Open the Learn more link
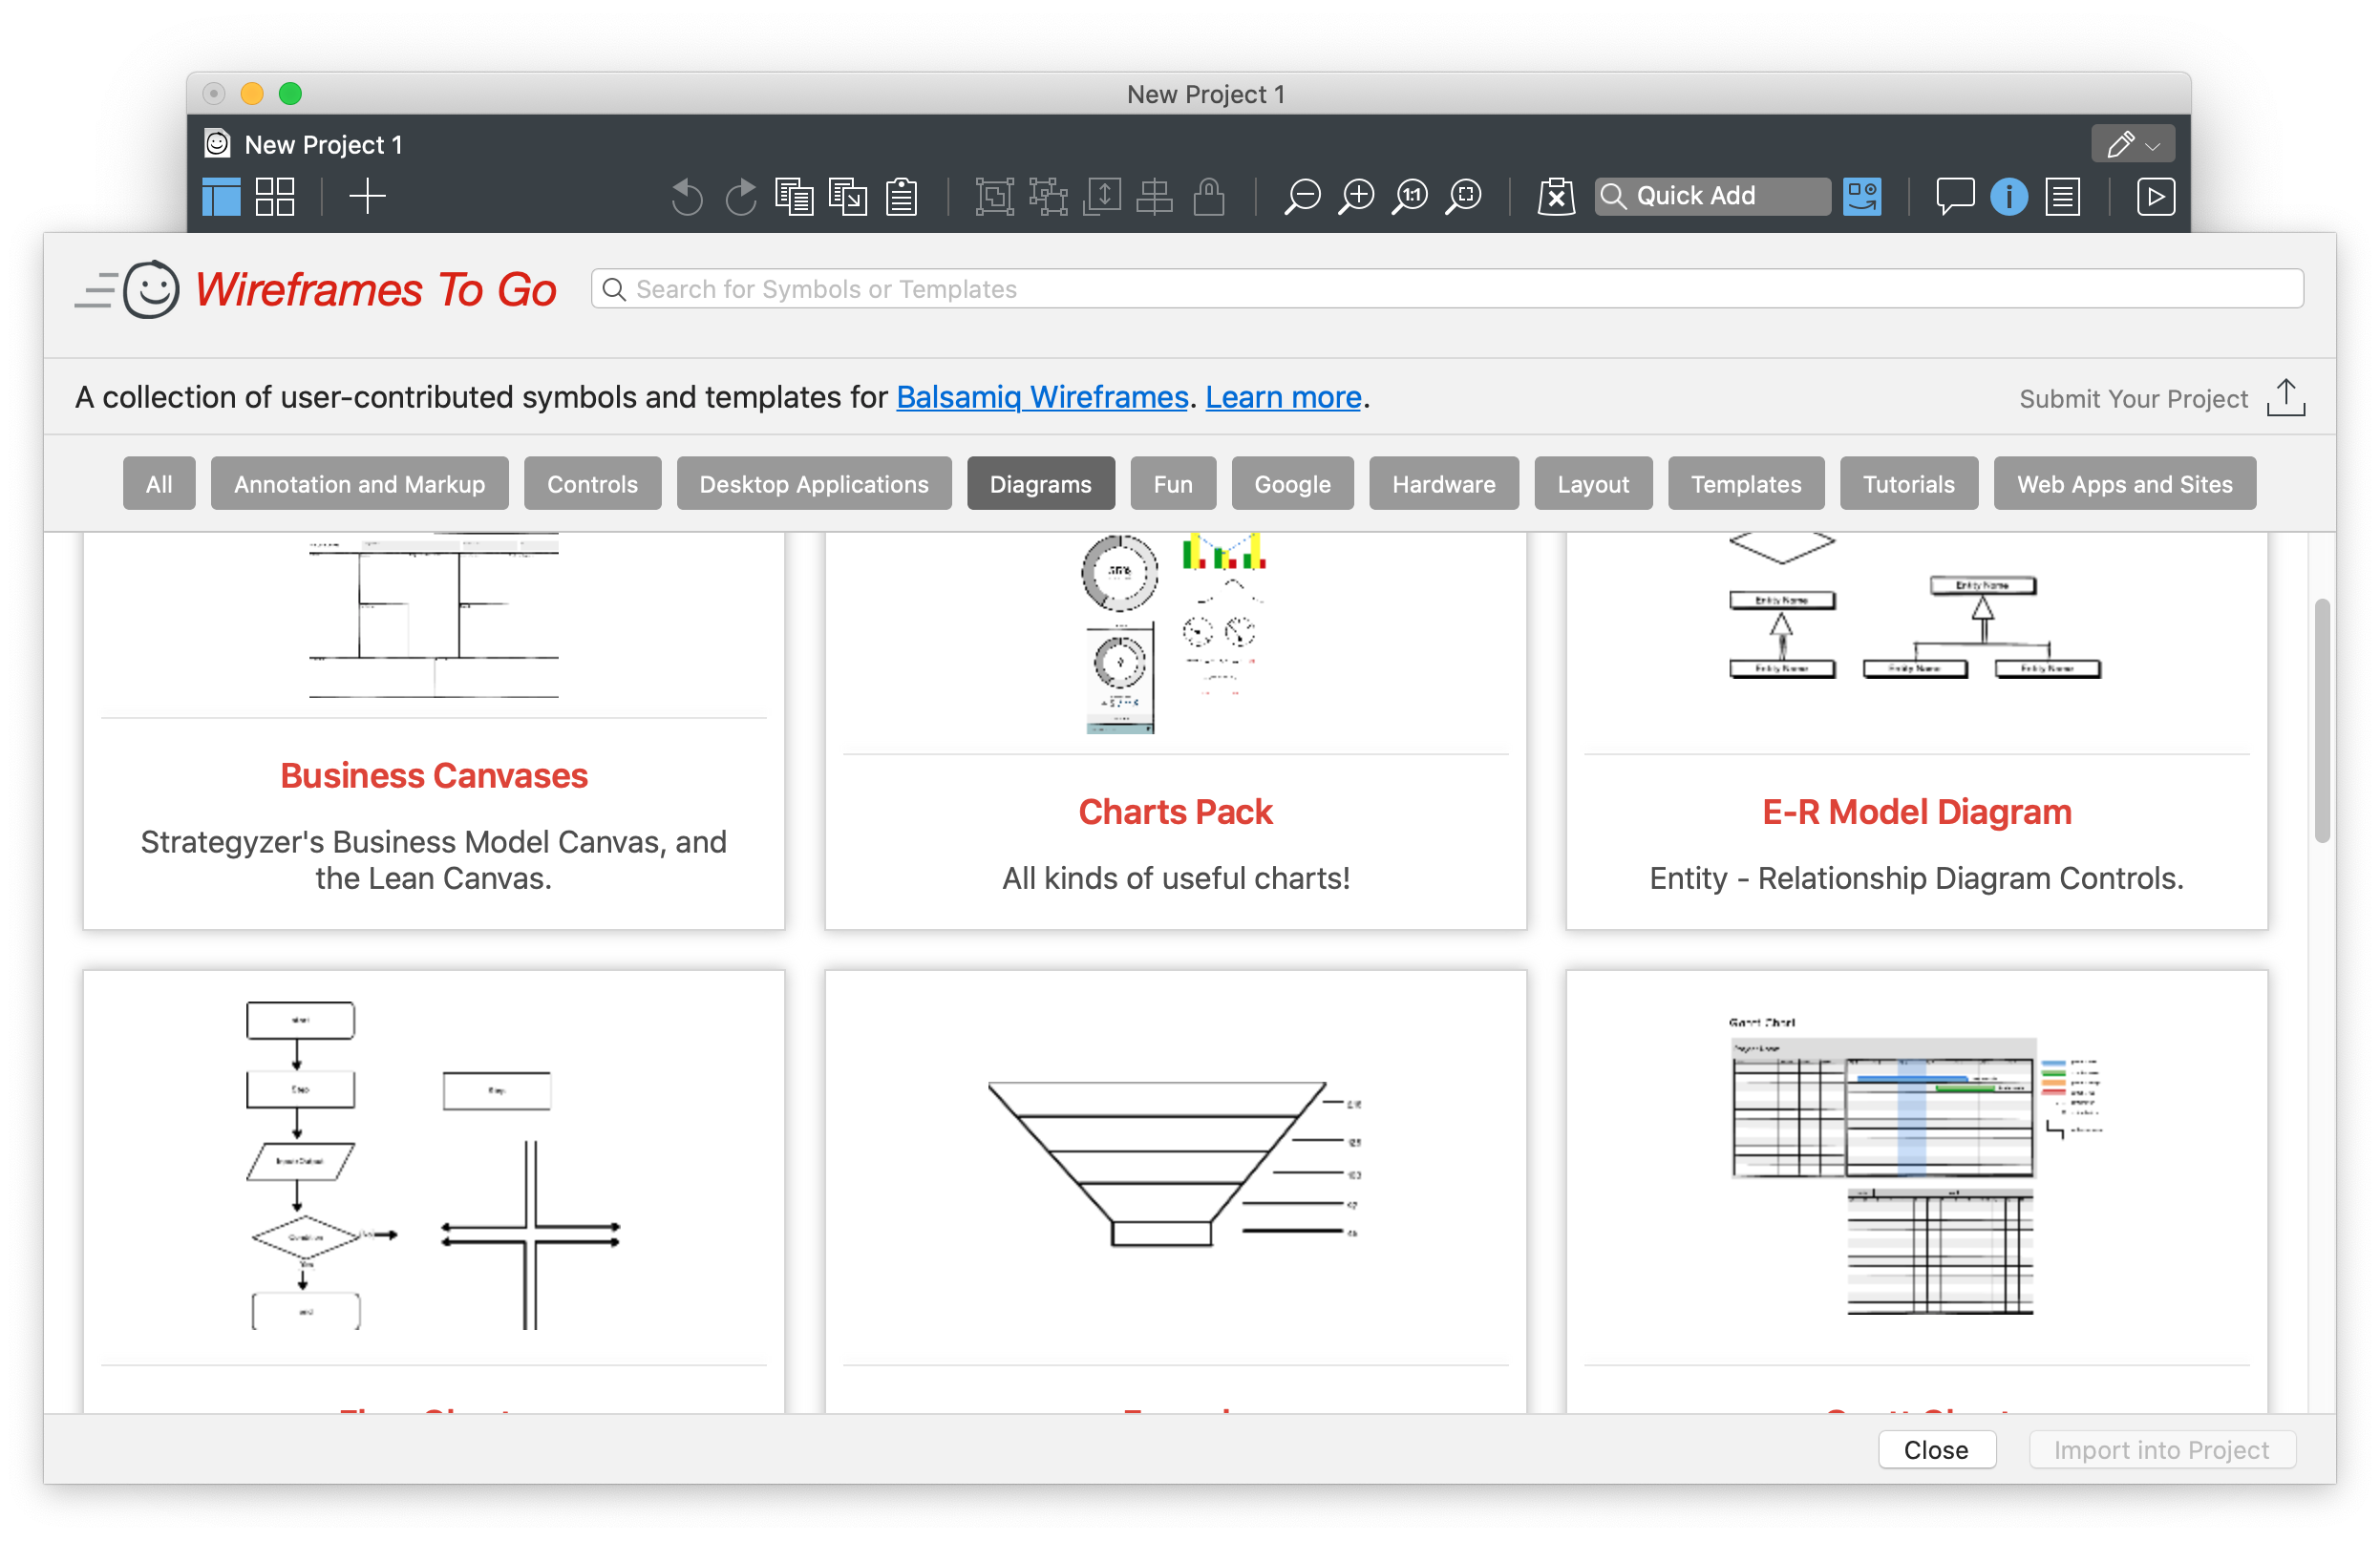Image resolution: width=2380 pixels, height=1541 pixels. point(1283,397)
